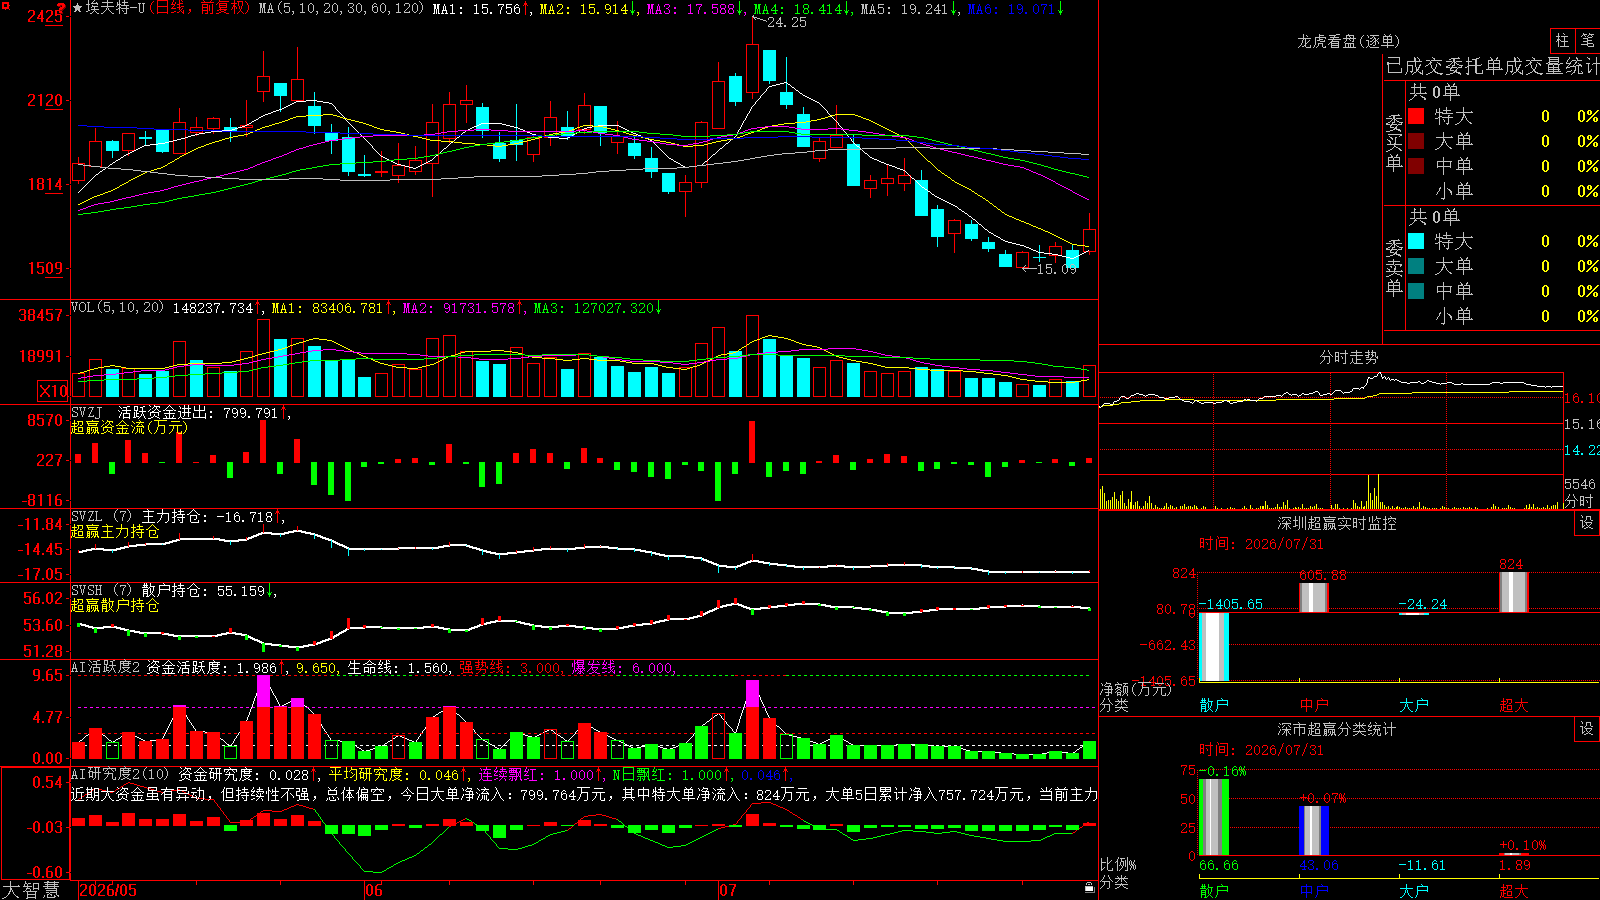The height and width of the screenshot is (900, 1600).
Task: Open 设 settings for 深圳超赢实时监控
Action: click(1587, 523)
